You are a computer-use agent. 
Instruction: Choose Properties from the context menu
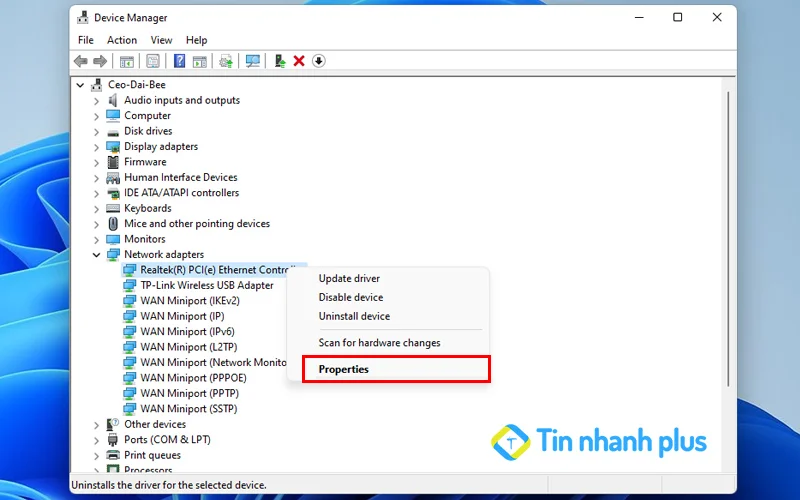point(343,369)
